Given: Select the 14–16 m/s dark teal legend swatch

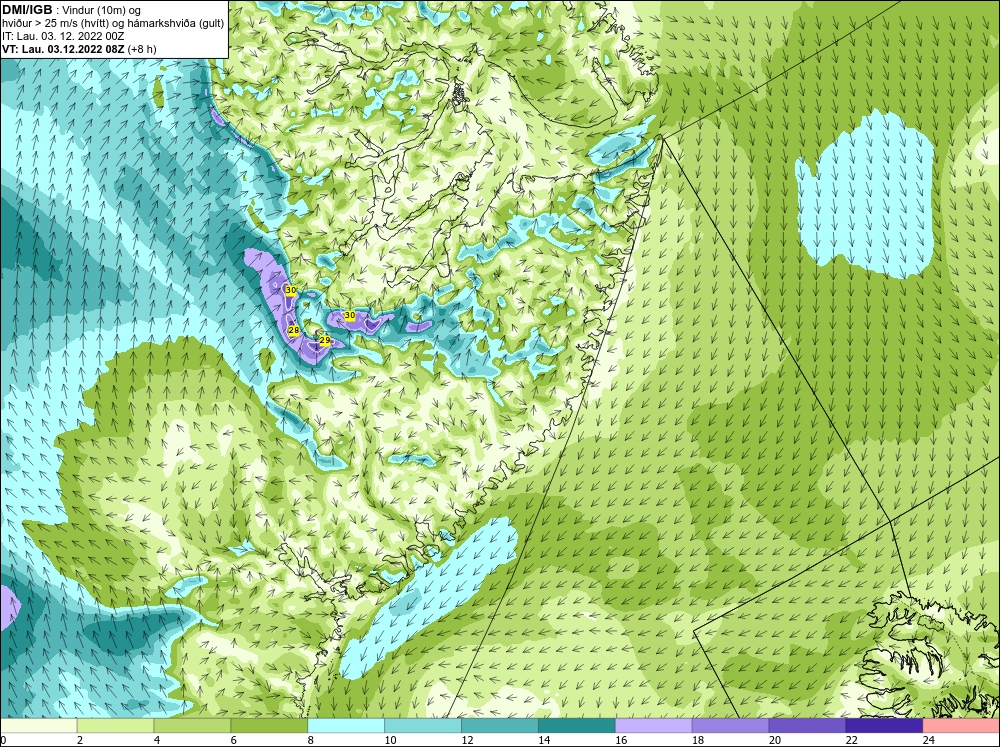Looking at the screenshot, I should (x=577, y=726).
